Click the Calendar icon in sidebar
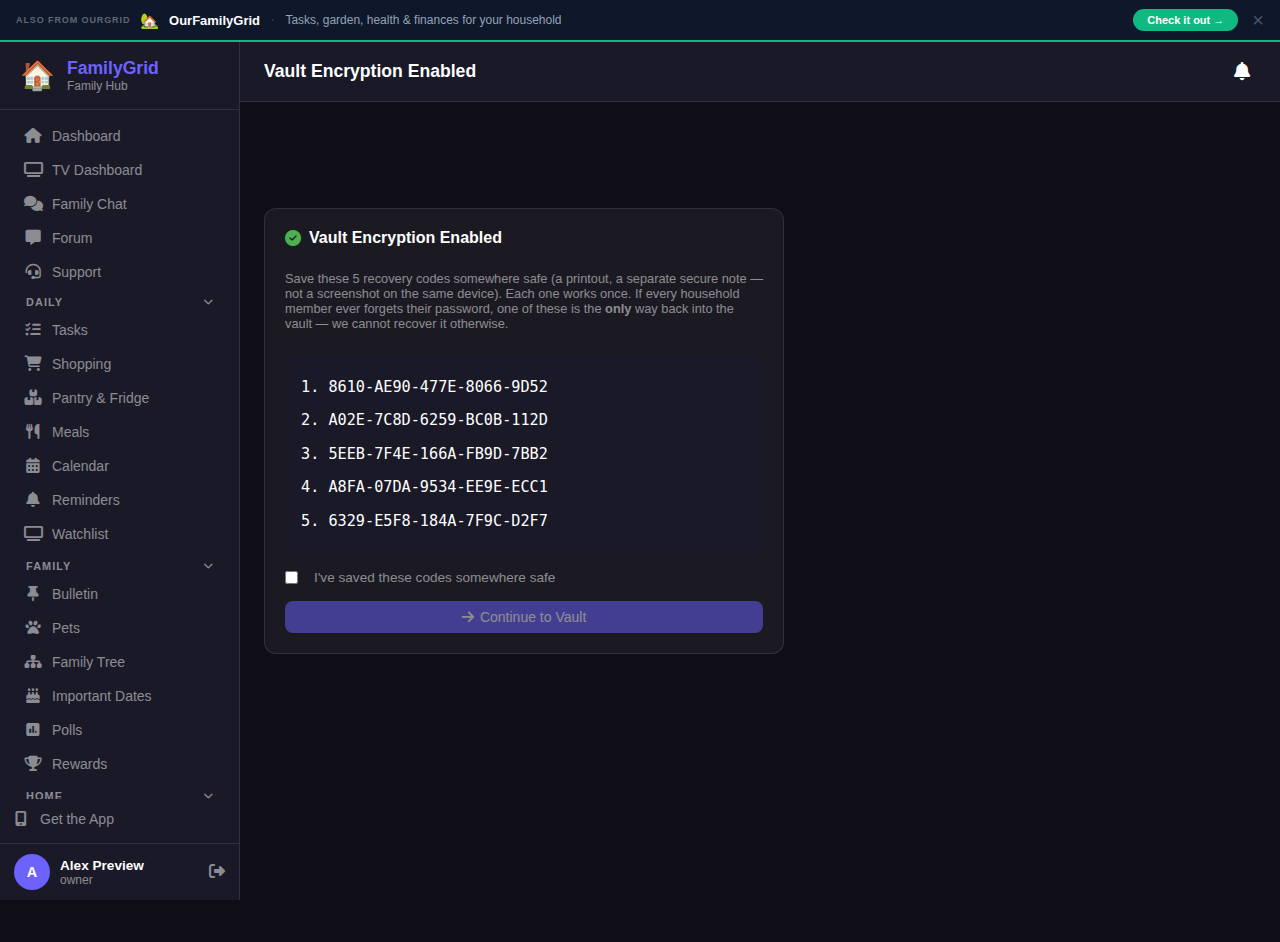Image resolution: width=1280 pixels, height=942 pixels. (33, 466)
